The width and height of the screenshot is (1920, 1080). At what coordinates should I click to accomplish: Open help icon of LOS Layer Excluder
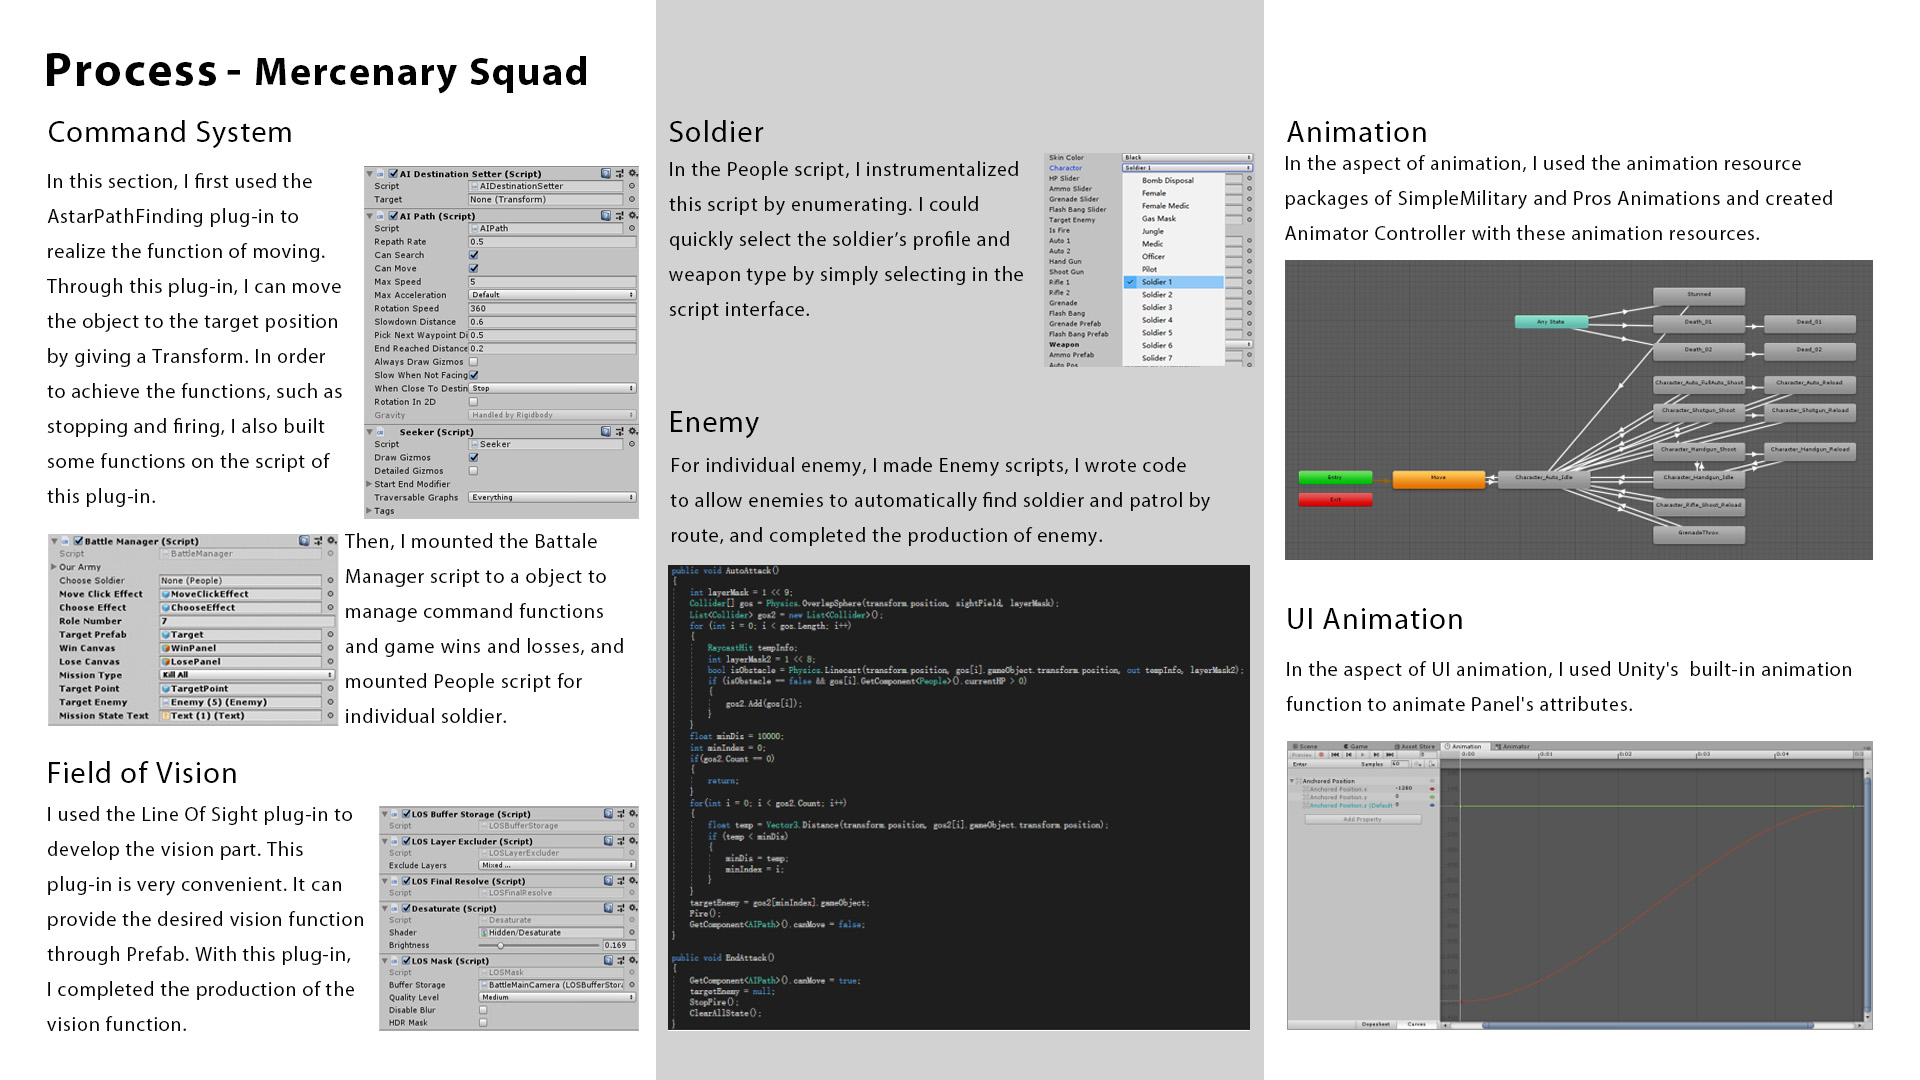click(607, 841)
